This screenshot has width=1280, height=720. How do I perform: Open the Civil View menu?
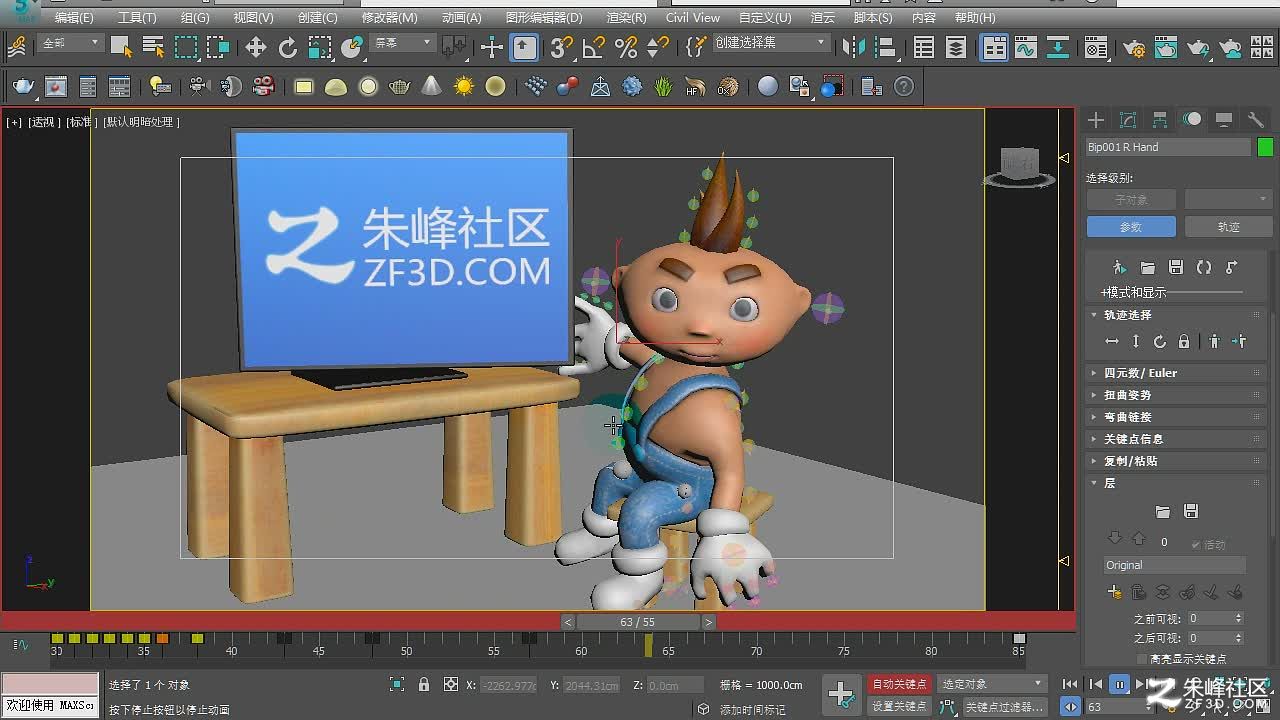click(x=693, y=17)
